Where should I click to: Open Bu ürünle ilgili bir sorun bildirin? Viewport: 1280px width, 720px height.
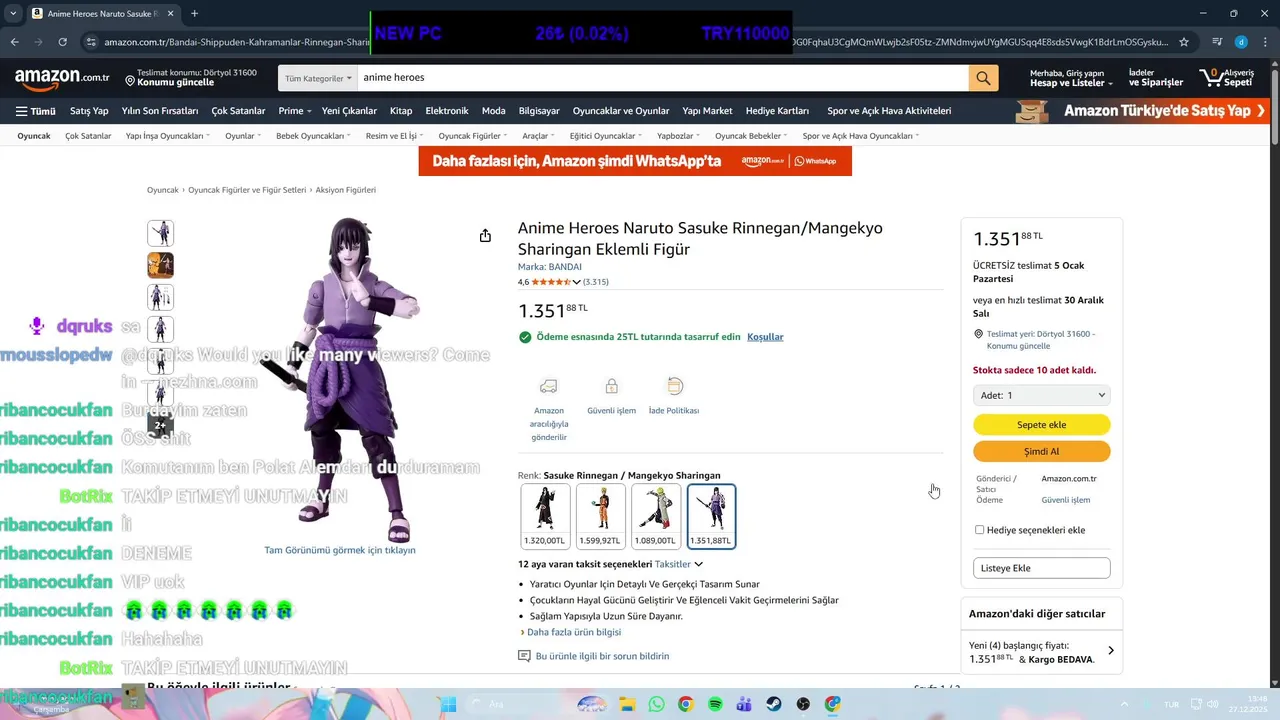[602, 656]
